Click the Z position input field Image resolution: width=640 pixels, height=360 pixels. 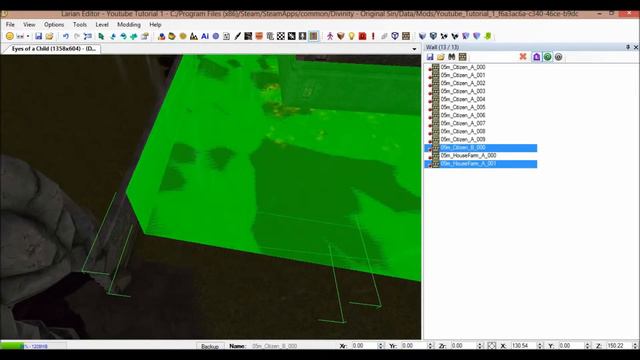click(619, 346)
